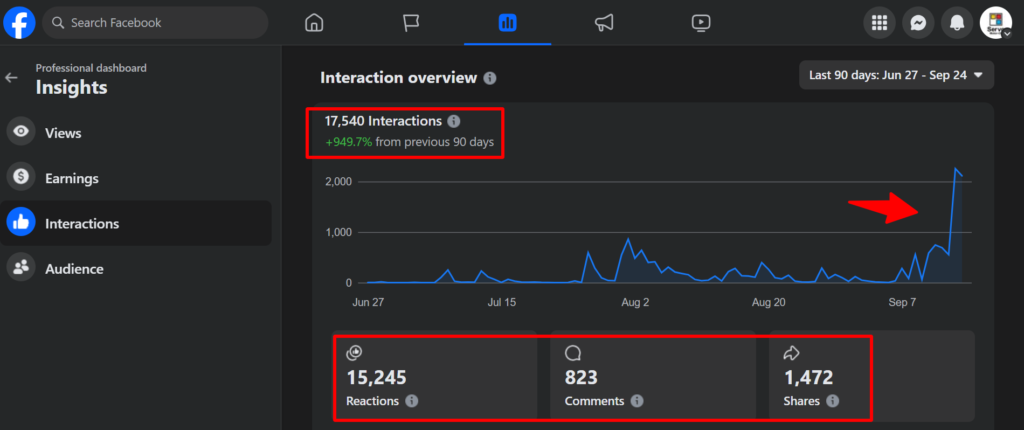
Task: Select Interactions in the sidebar
Action: [x=82, y=223]
